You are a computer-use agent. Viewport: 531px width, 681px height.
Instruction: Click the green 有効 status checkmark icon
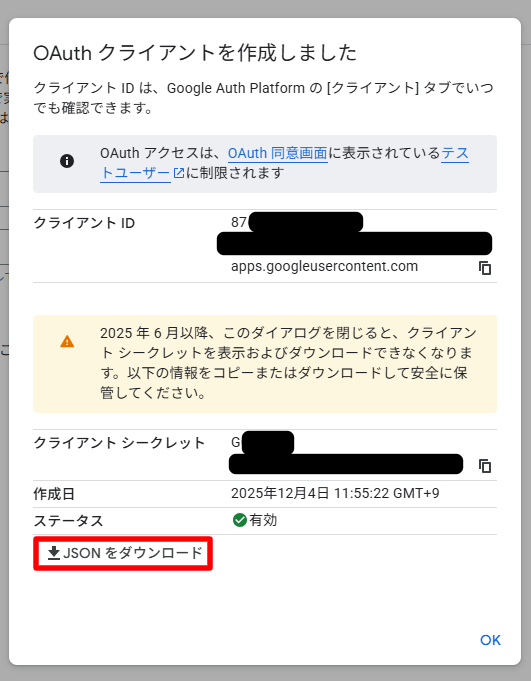pyautogui.click(x=239, y=520)
